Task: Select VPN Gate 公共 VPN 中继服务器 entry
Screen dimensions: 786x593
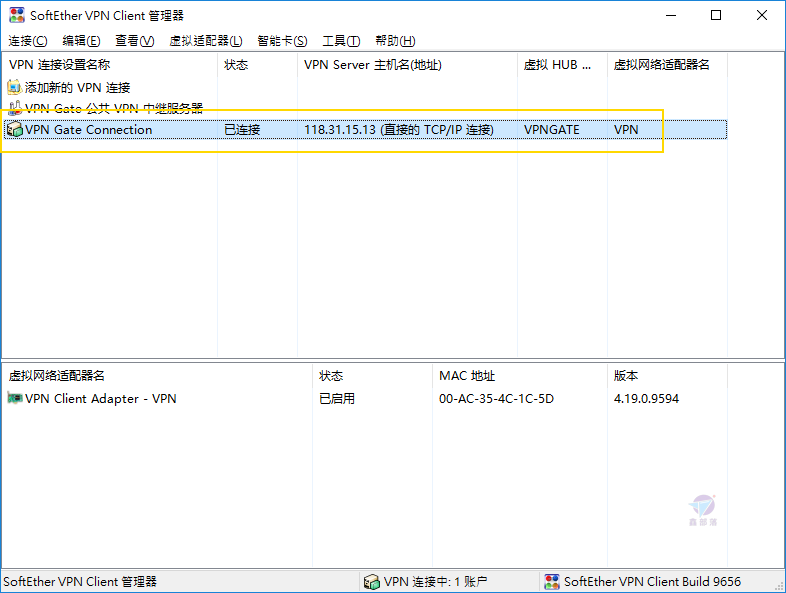Action: click(x=114, y=108)
